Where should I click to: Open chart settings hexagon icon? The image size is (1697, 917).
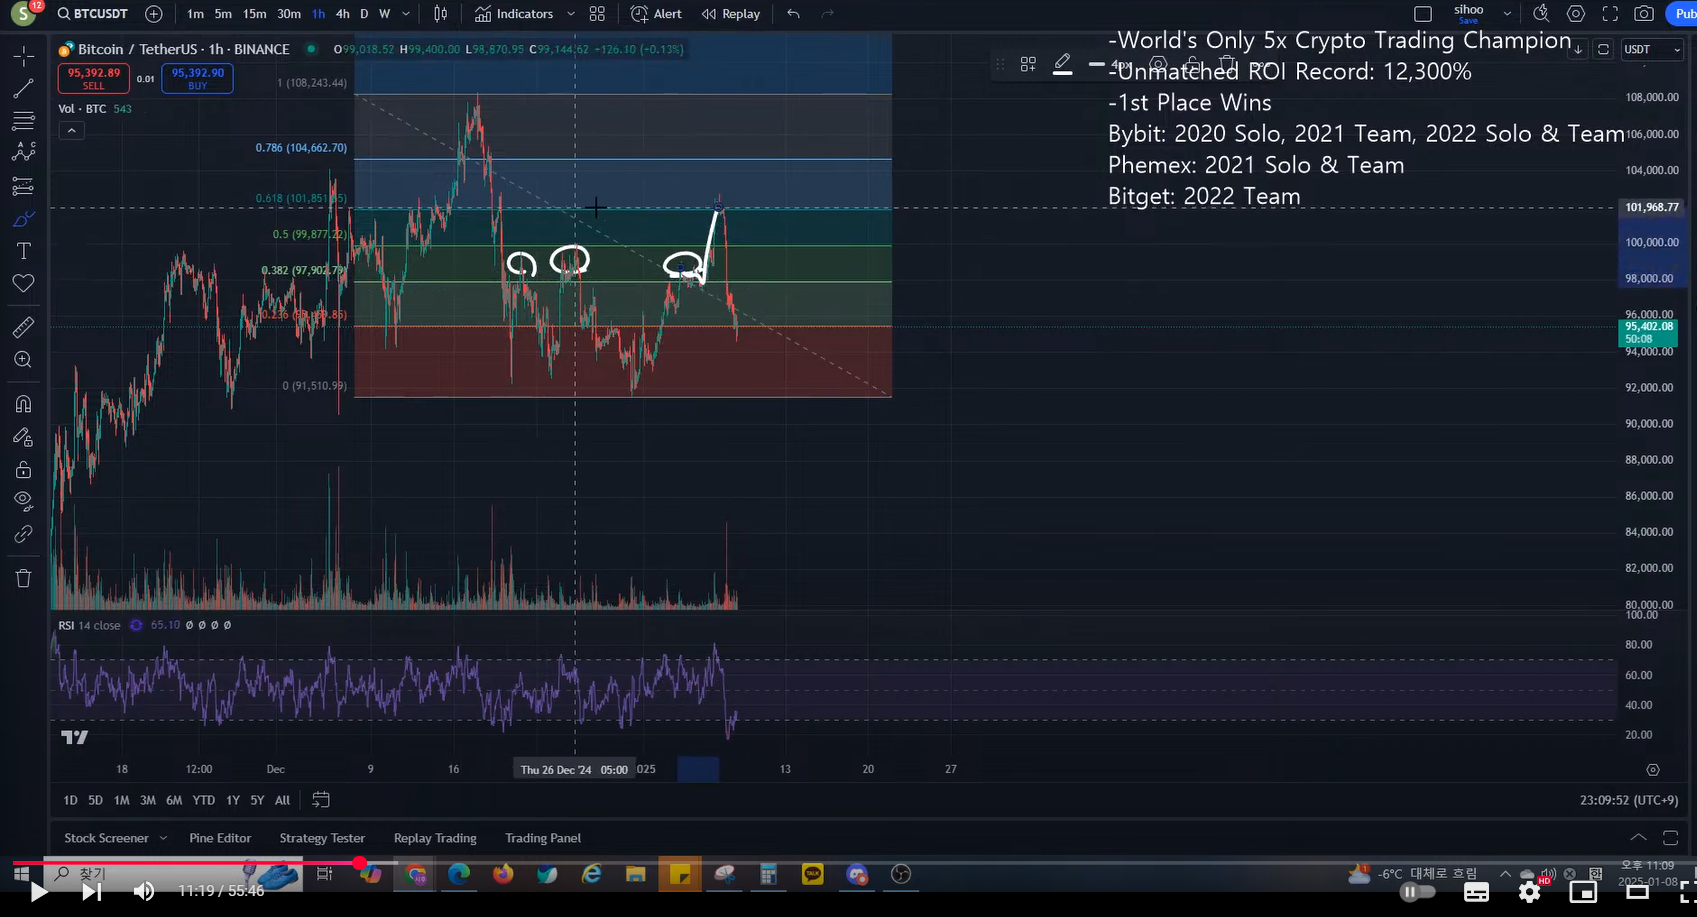coord(1576,14)
